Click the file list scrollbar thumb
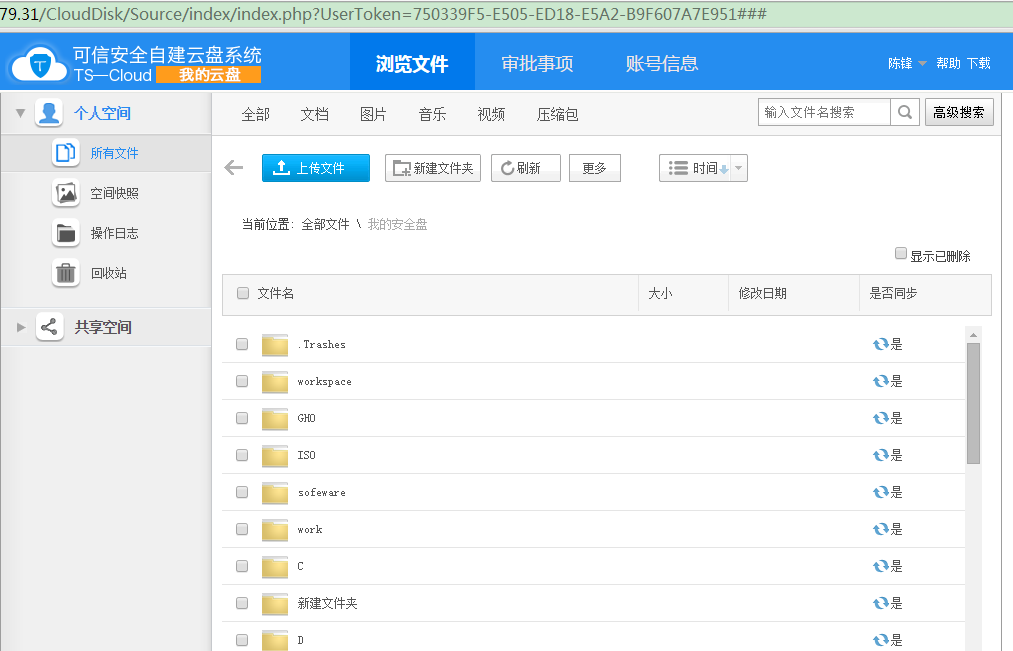 [x=974, y=403]
